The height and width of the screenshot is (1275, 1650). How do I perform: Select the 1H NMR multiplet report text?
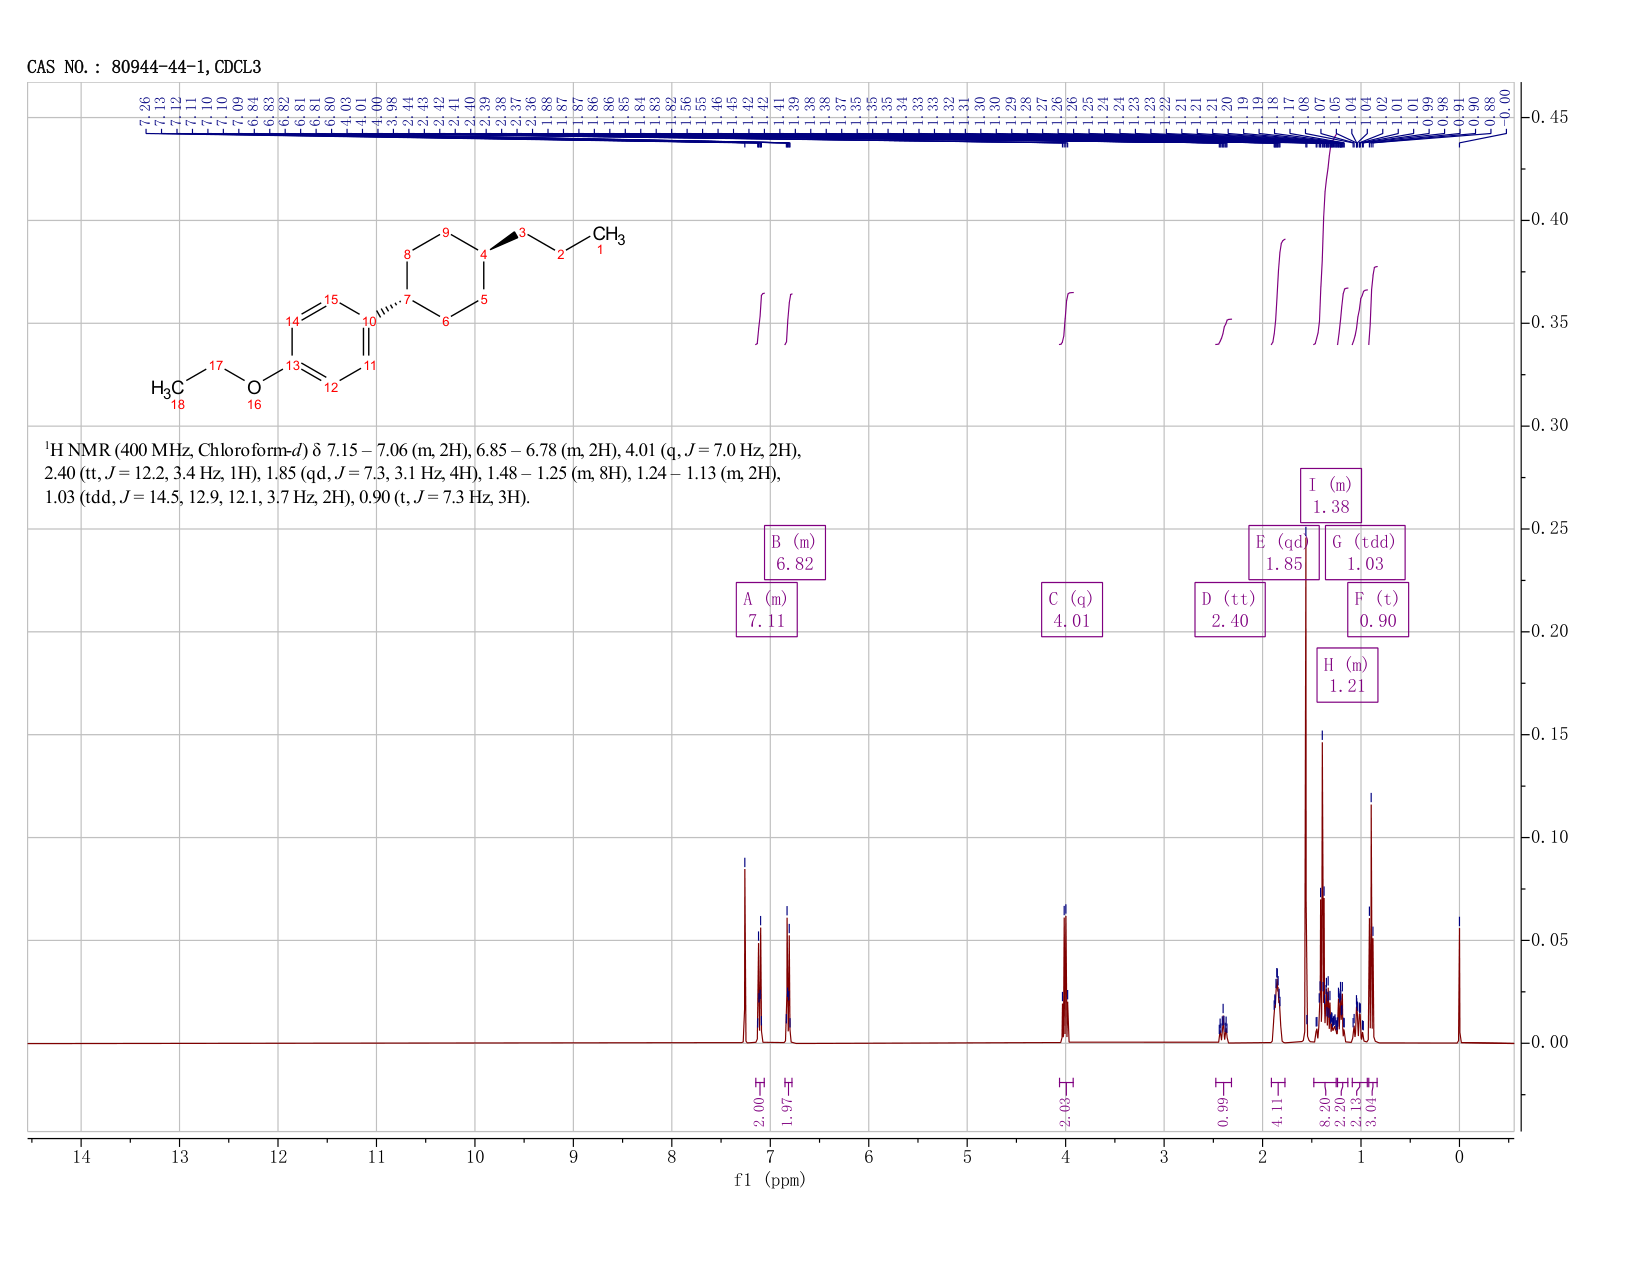click(x=423, y=474)
